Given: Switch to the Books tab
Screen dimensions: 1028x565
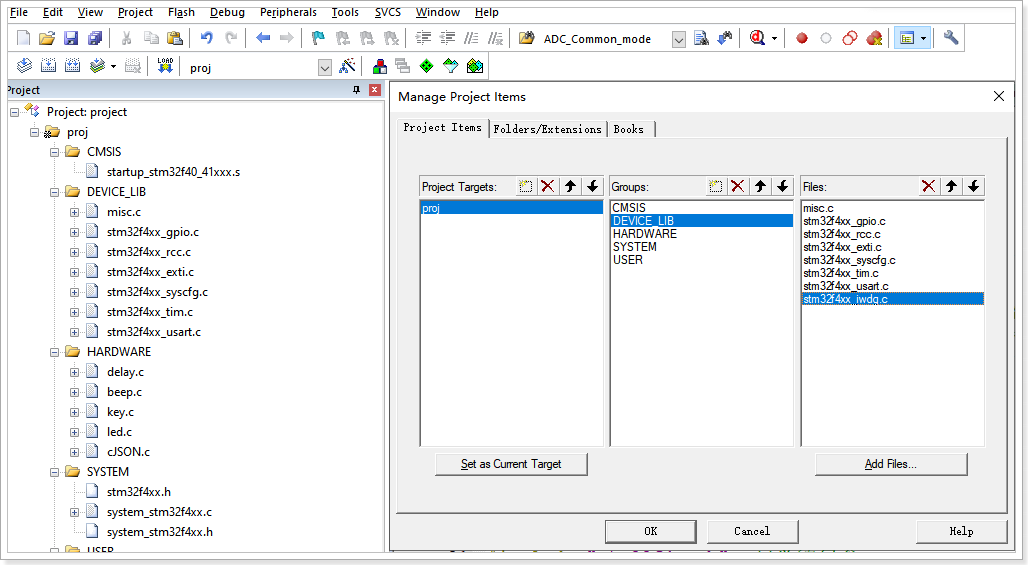Looking at the screenshot, I should [629, 129].
